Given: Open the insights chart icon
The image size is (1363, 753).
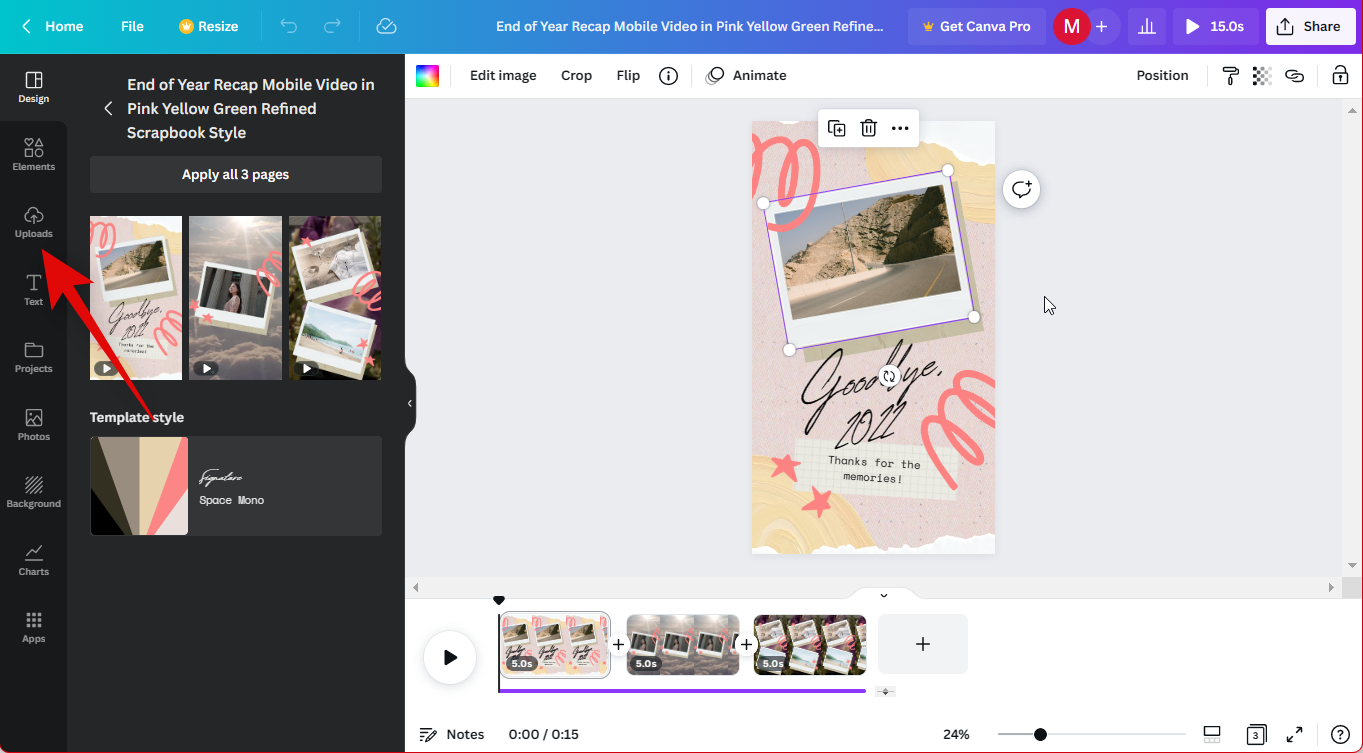Looking at the screenshot, I should pyautogui.click(x=1147, y=27).
